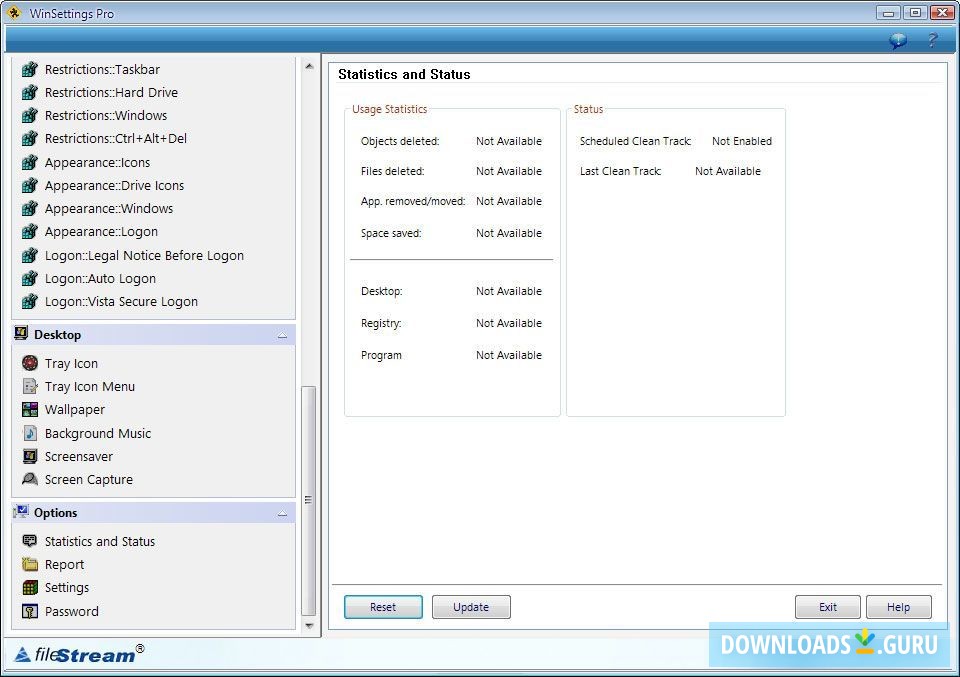960x677 pixels.
Task: Click the Desktop section header icon
Action: point(21,334)
